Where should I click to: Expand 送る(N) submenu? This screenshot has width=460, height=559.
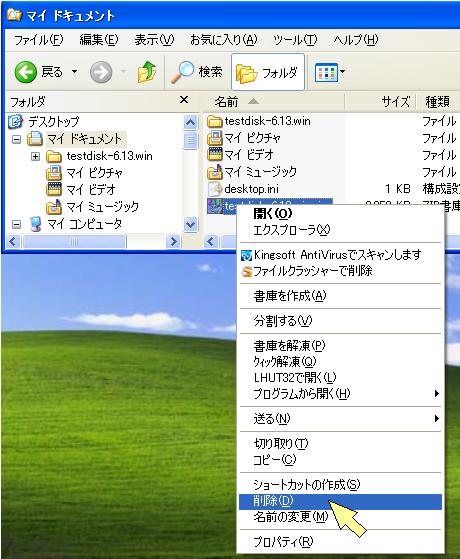coord(341,419)
